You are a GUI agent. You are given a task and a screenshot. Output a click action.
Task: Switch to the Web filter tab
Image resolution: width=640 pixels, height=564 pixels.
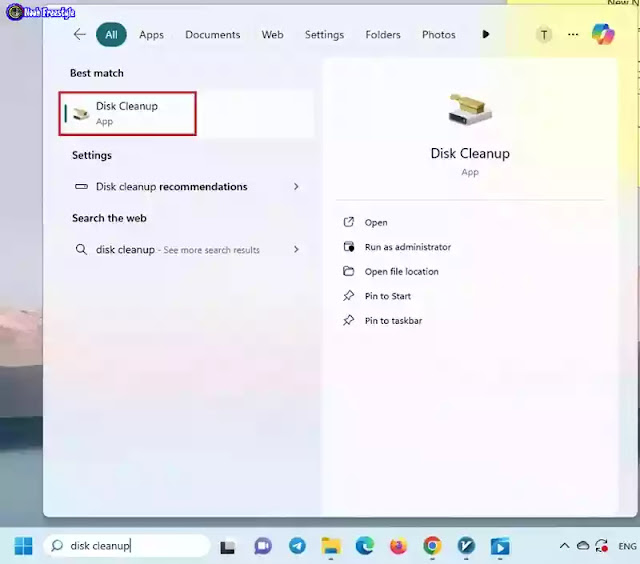[273, 35]
